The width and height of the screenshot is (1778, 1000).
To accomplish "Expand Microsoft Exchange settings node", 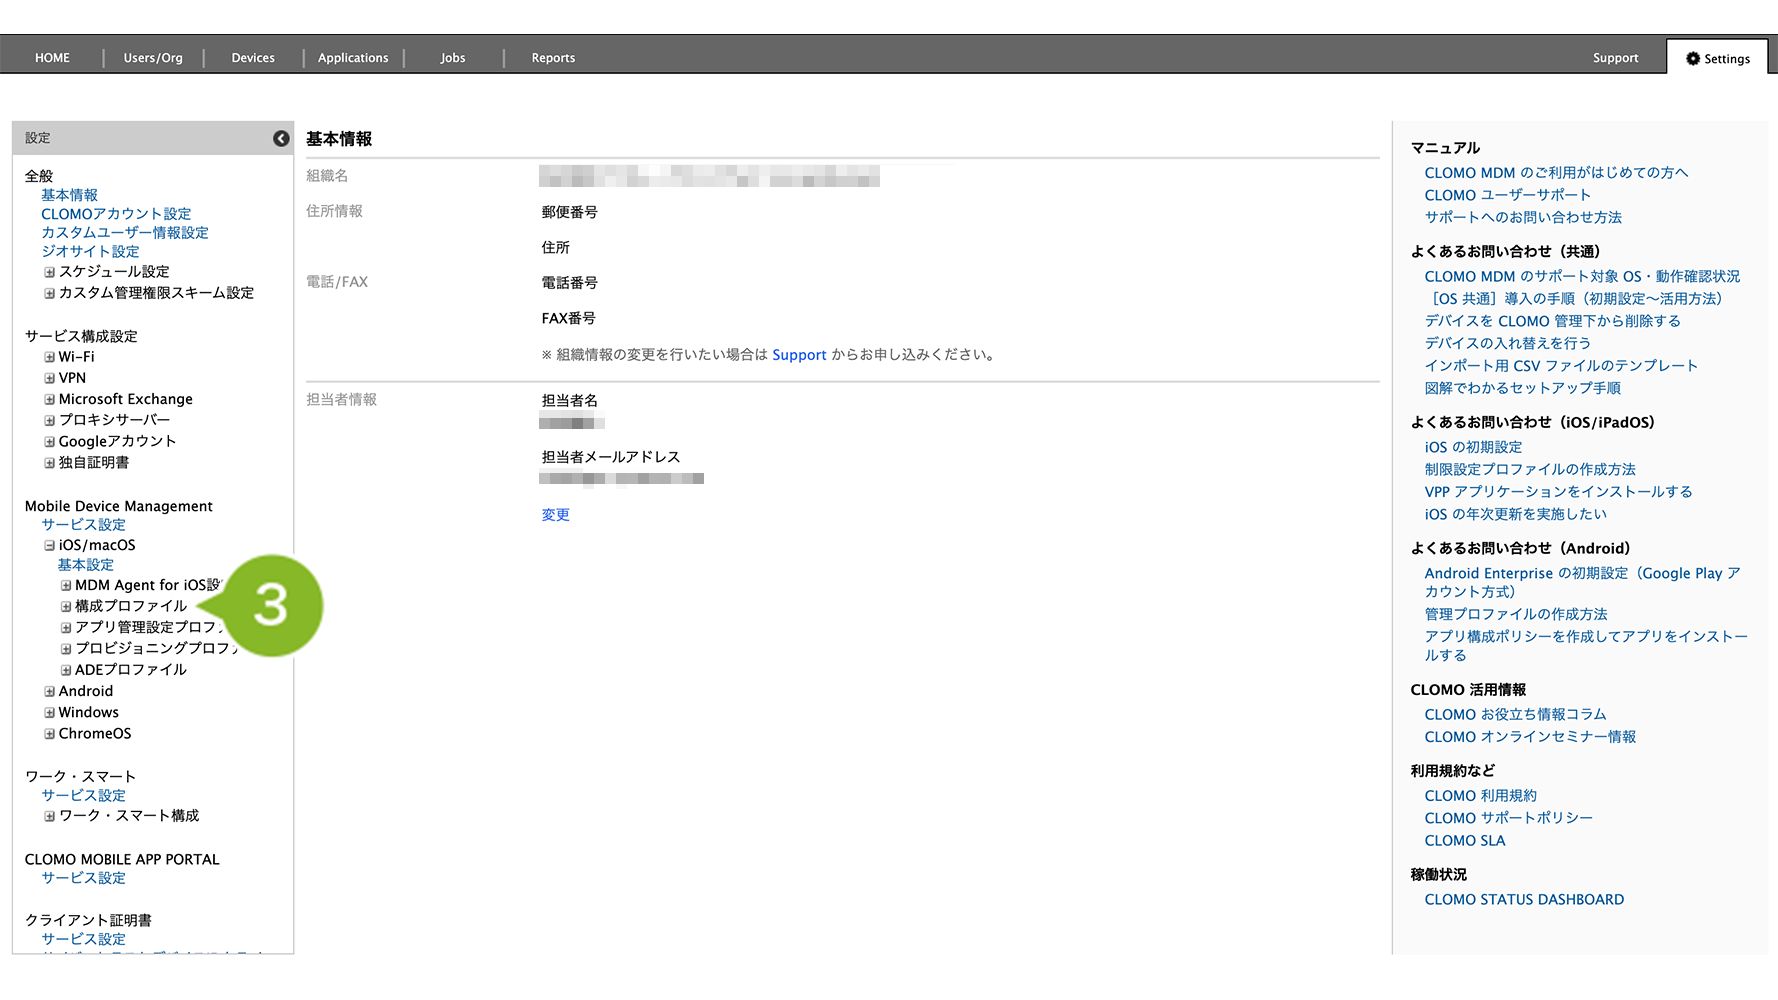I will 49,399.
